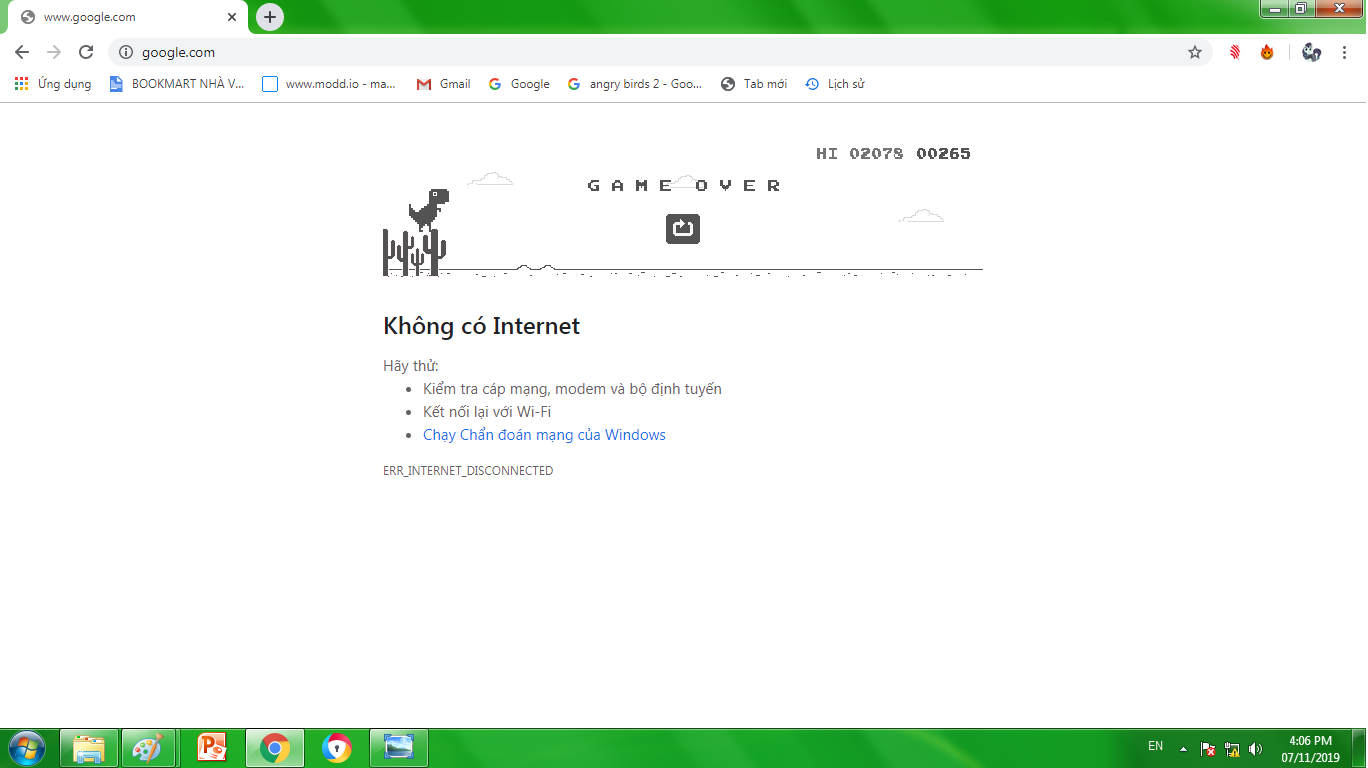
Task: Open the Google bookmark
Action: (519, 84)
